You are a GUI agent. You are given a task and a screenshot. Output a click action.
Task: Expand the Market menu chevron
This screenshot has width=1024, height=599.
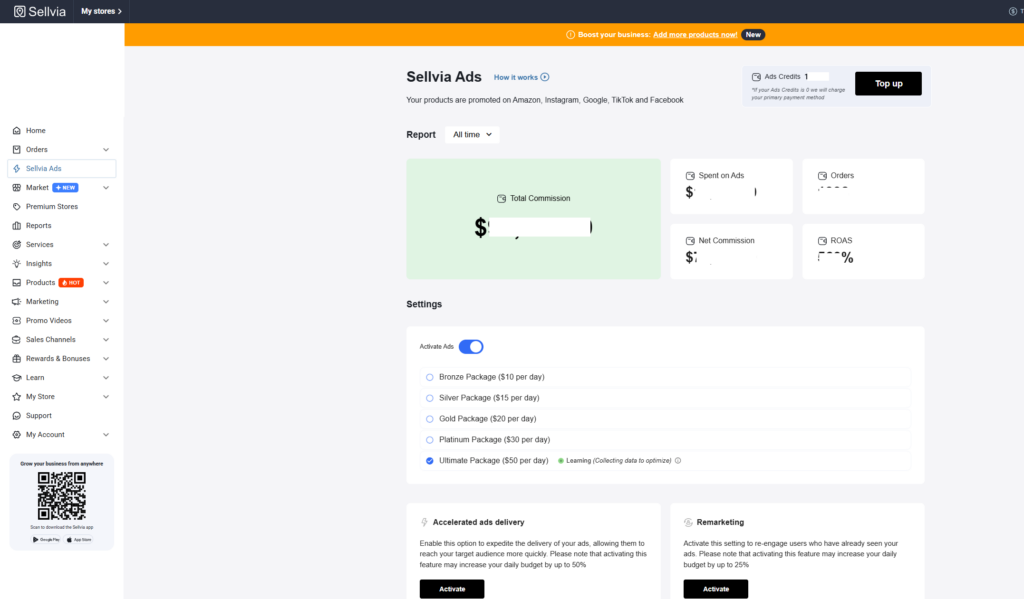point(106,187)
